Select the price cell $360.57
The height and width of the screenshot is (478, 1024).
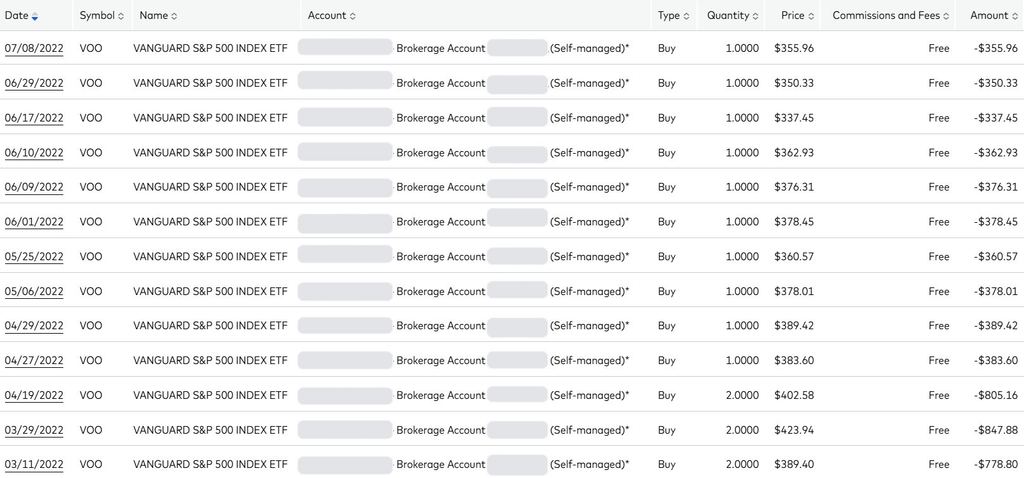click(x=794, y=257)
